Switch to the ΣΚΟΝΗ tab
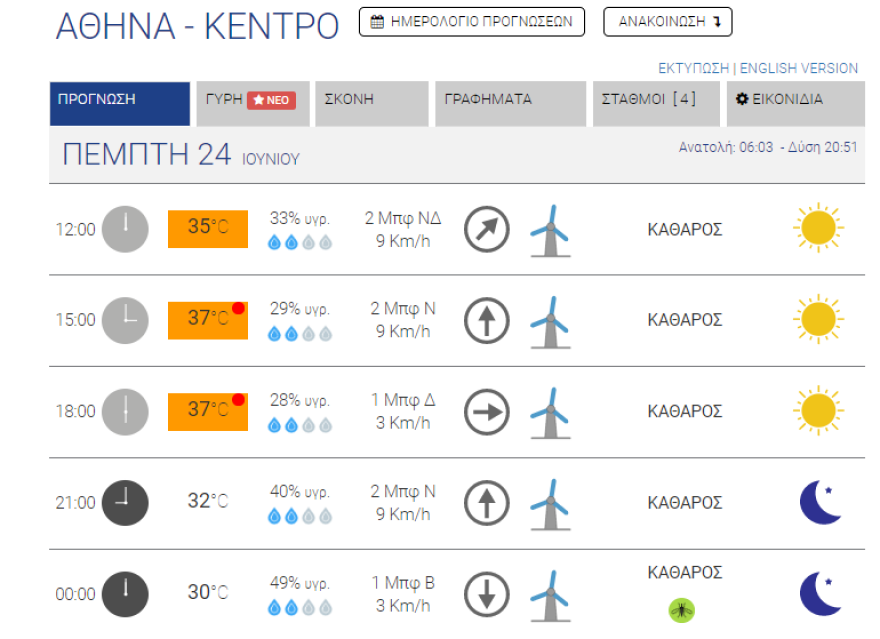 [x=370, y=99]
